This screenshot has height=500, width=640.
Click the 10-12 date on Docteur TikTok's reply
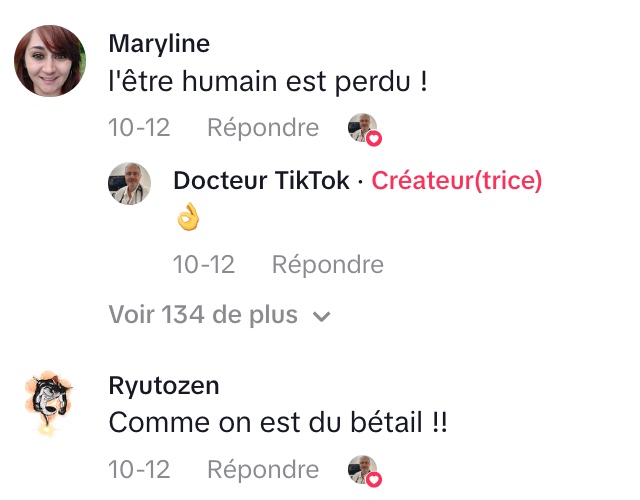(x=204, y=264)
